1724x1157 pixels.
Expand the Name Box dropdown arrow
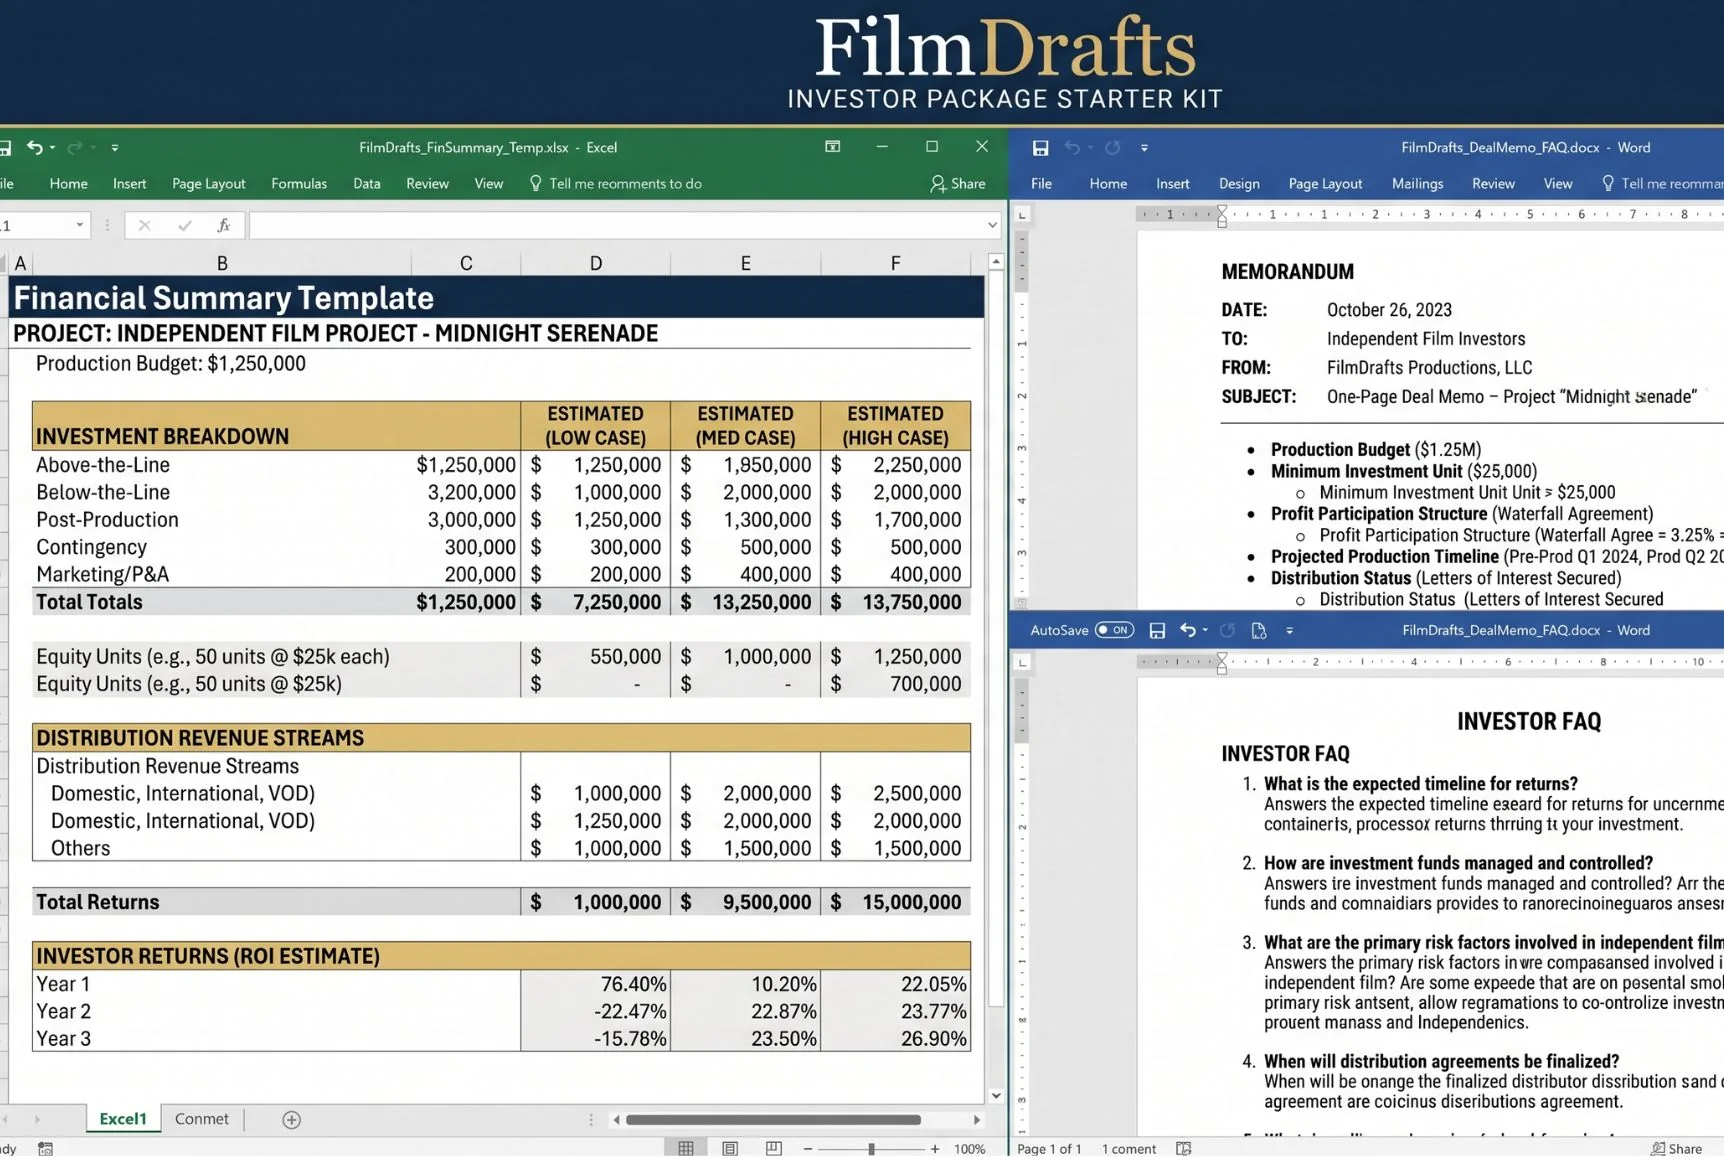[x=79, y=226]
